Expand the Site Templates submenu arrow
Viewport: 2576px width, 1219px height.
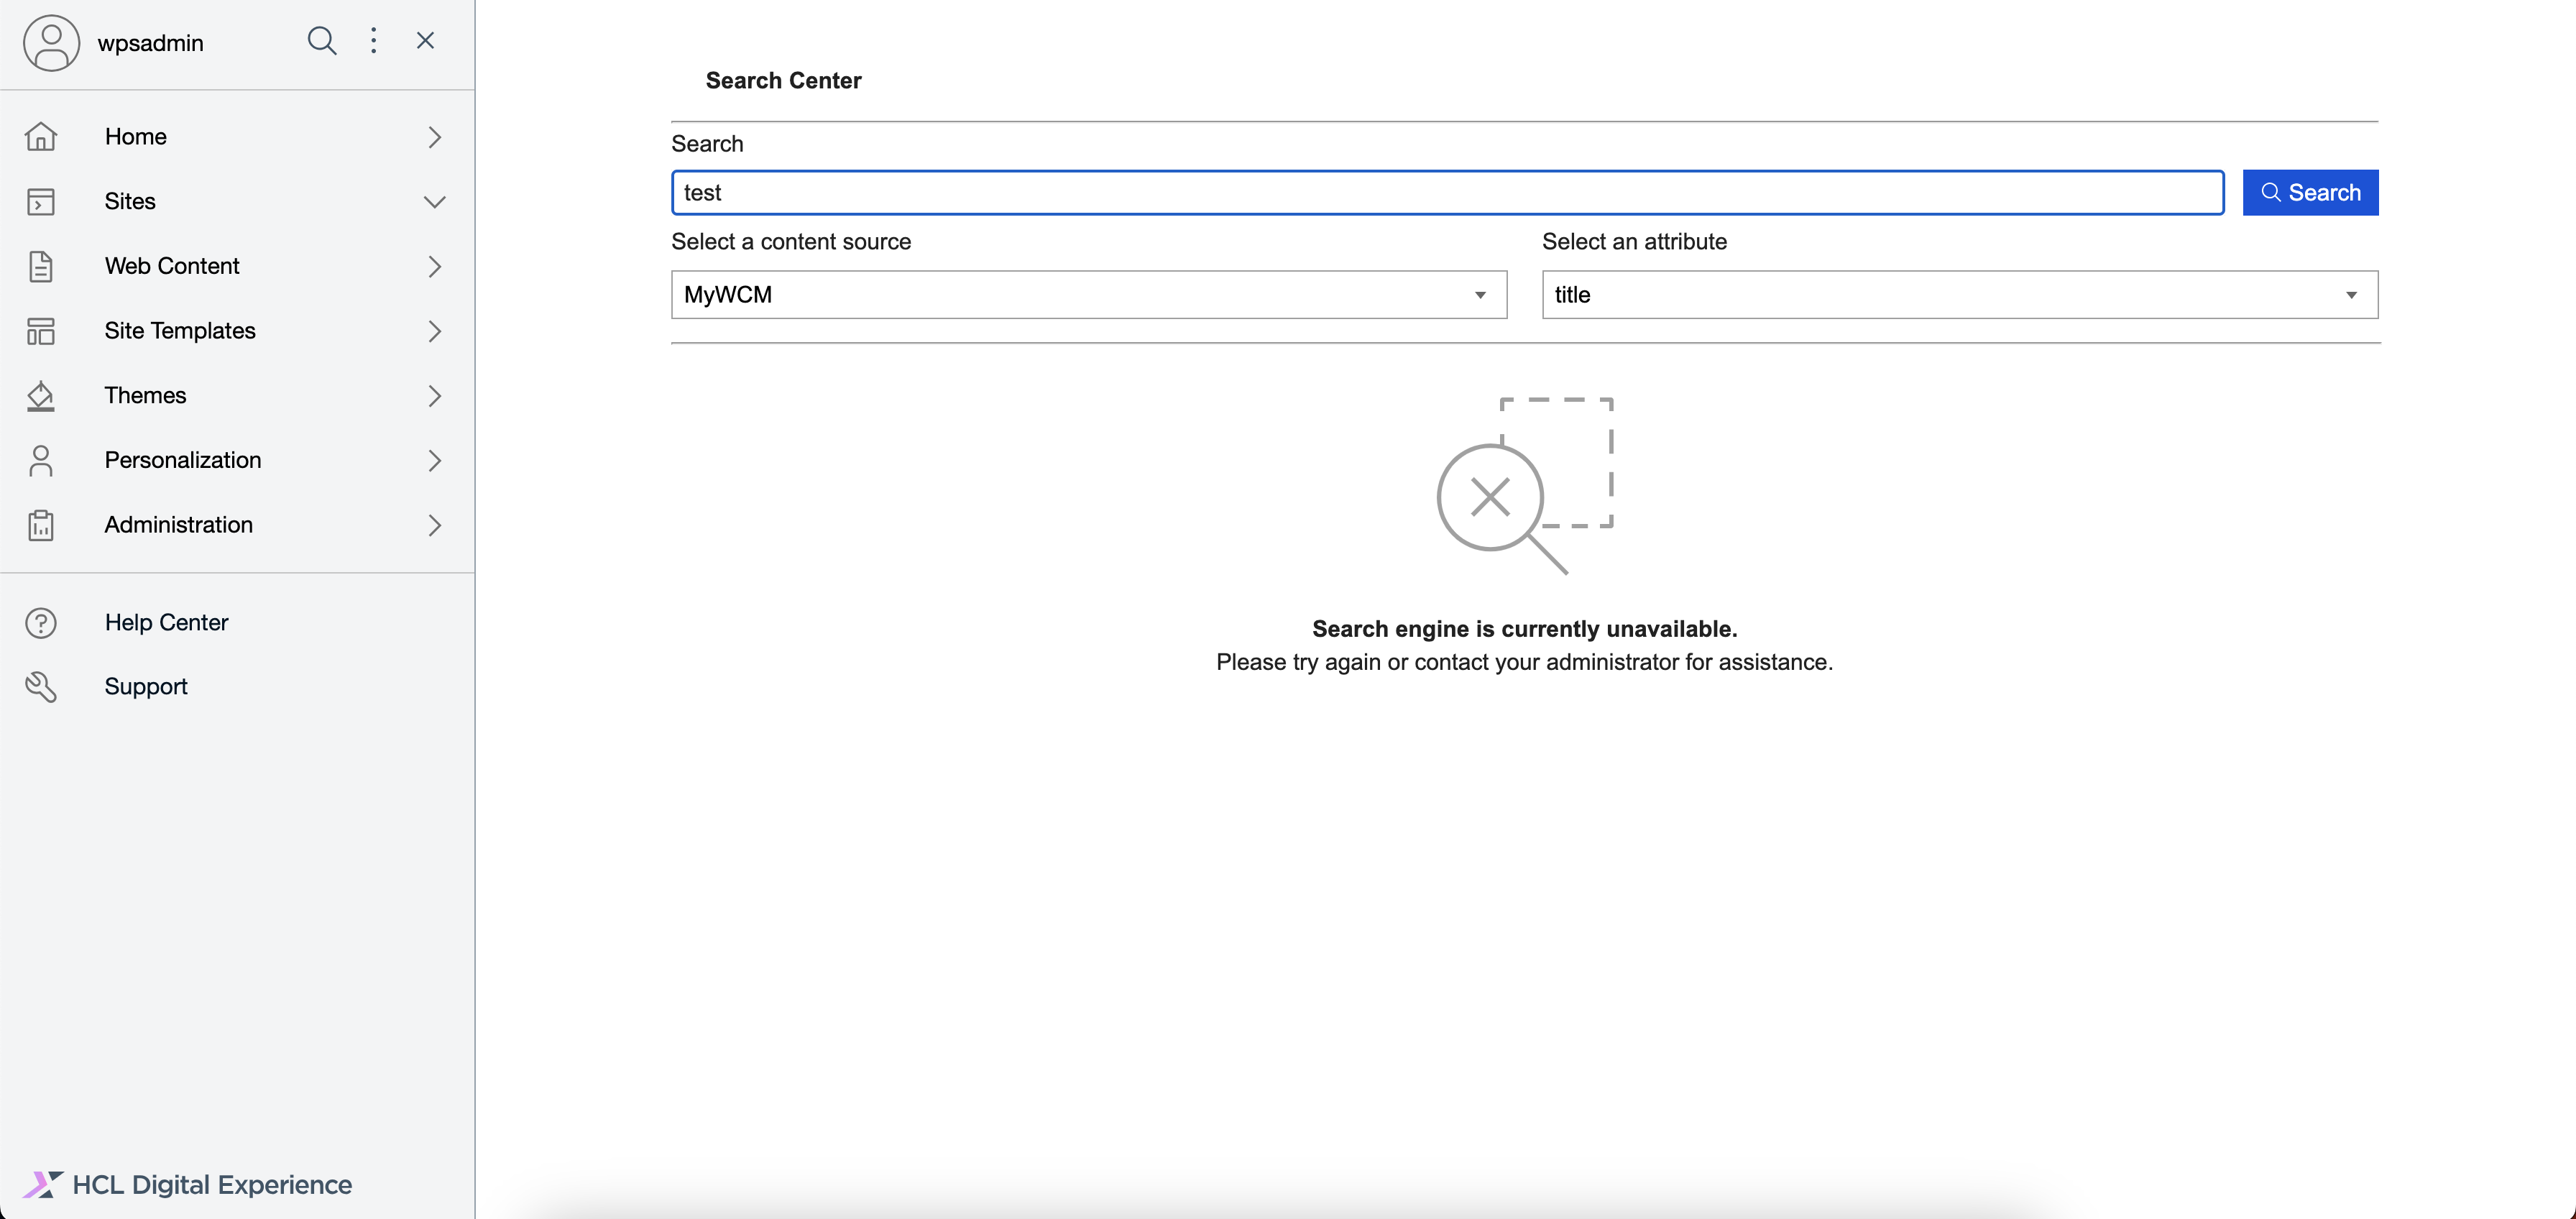click(434, 331)
